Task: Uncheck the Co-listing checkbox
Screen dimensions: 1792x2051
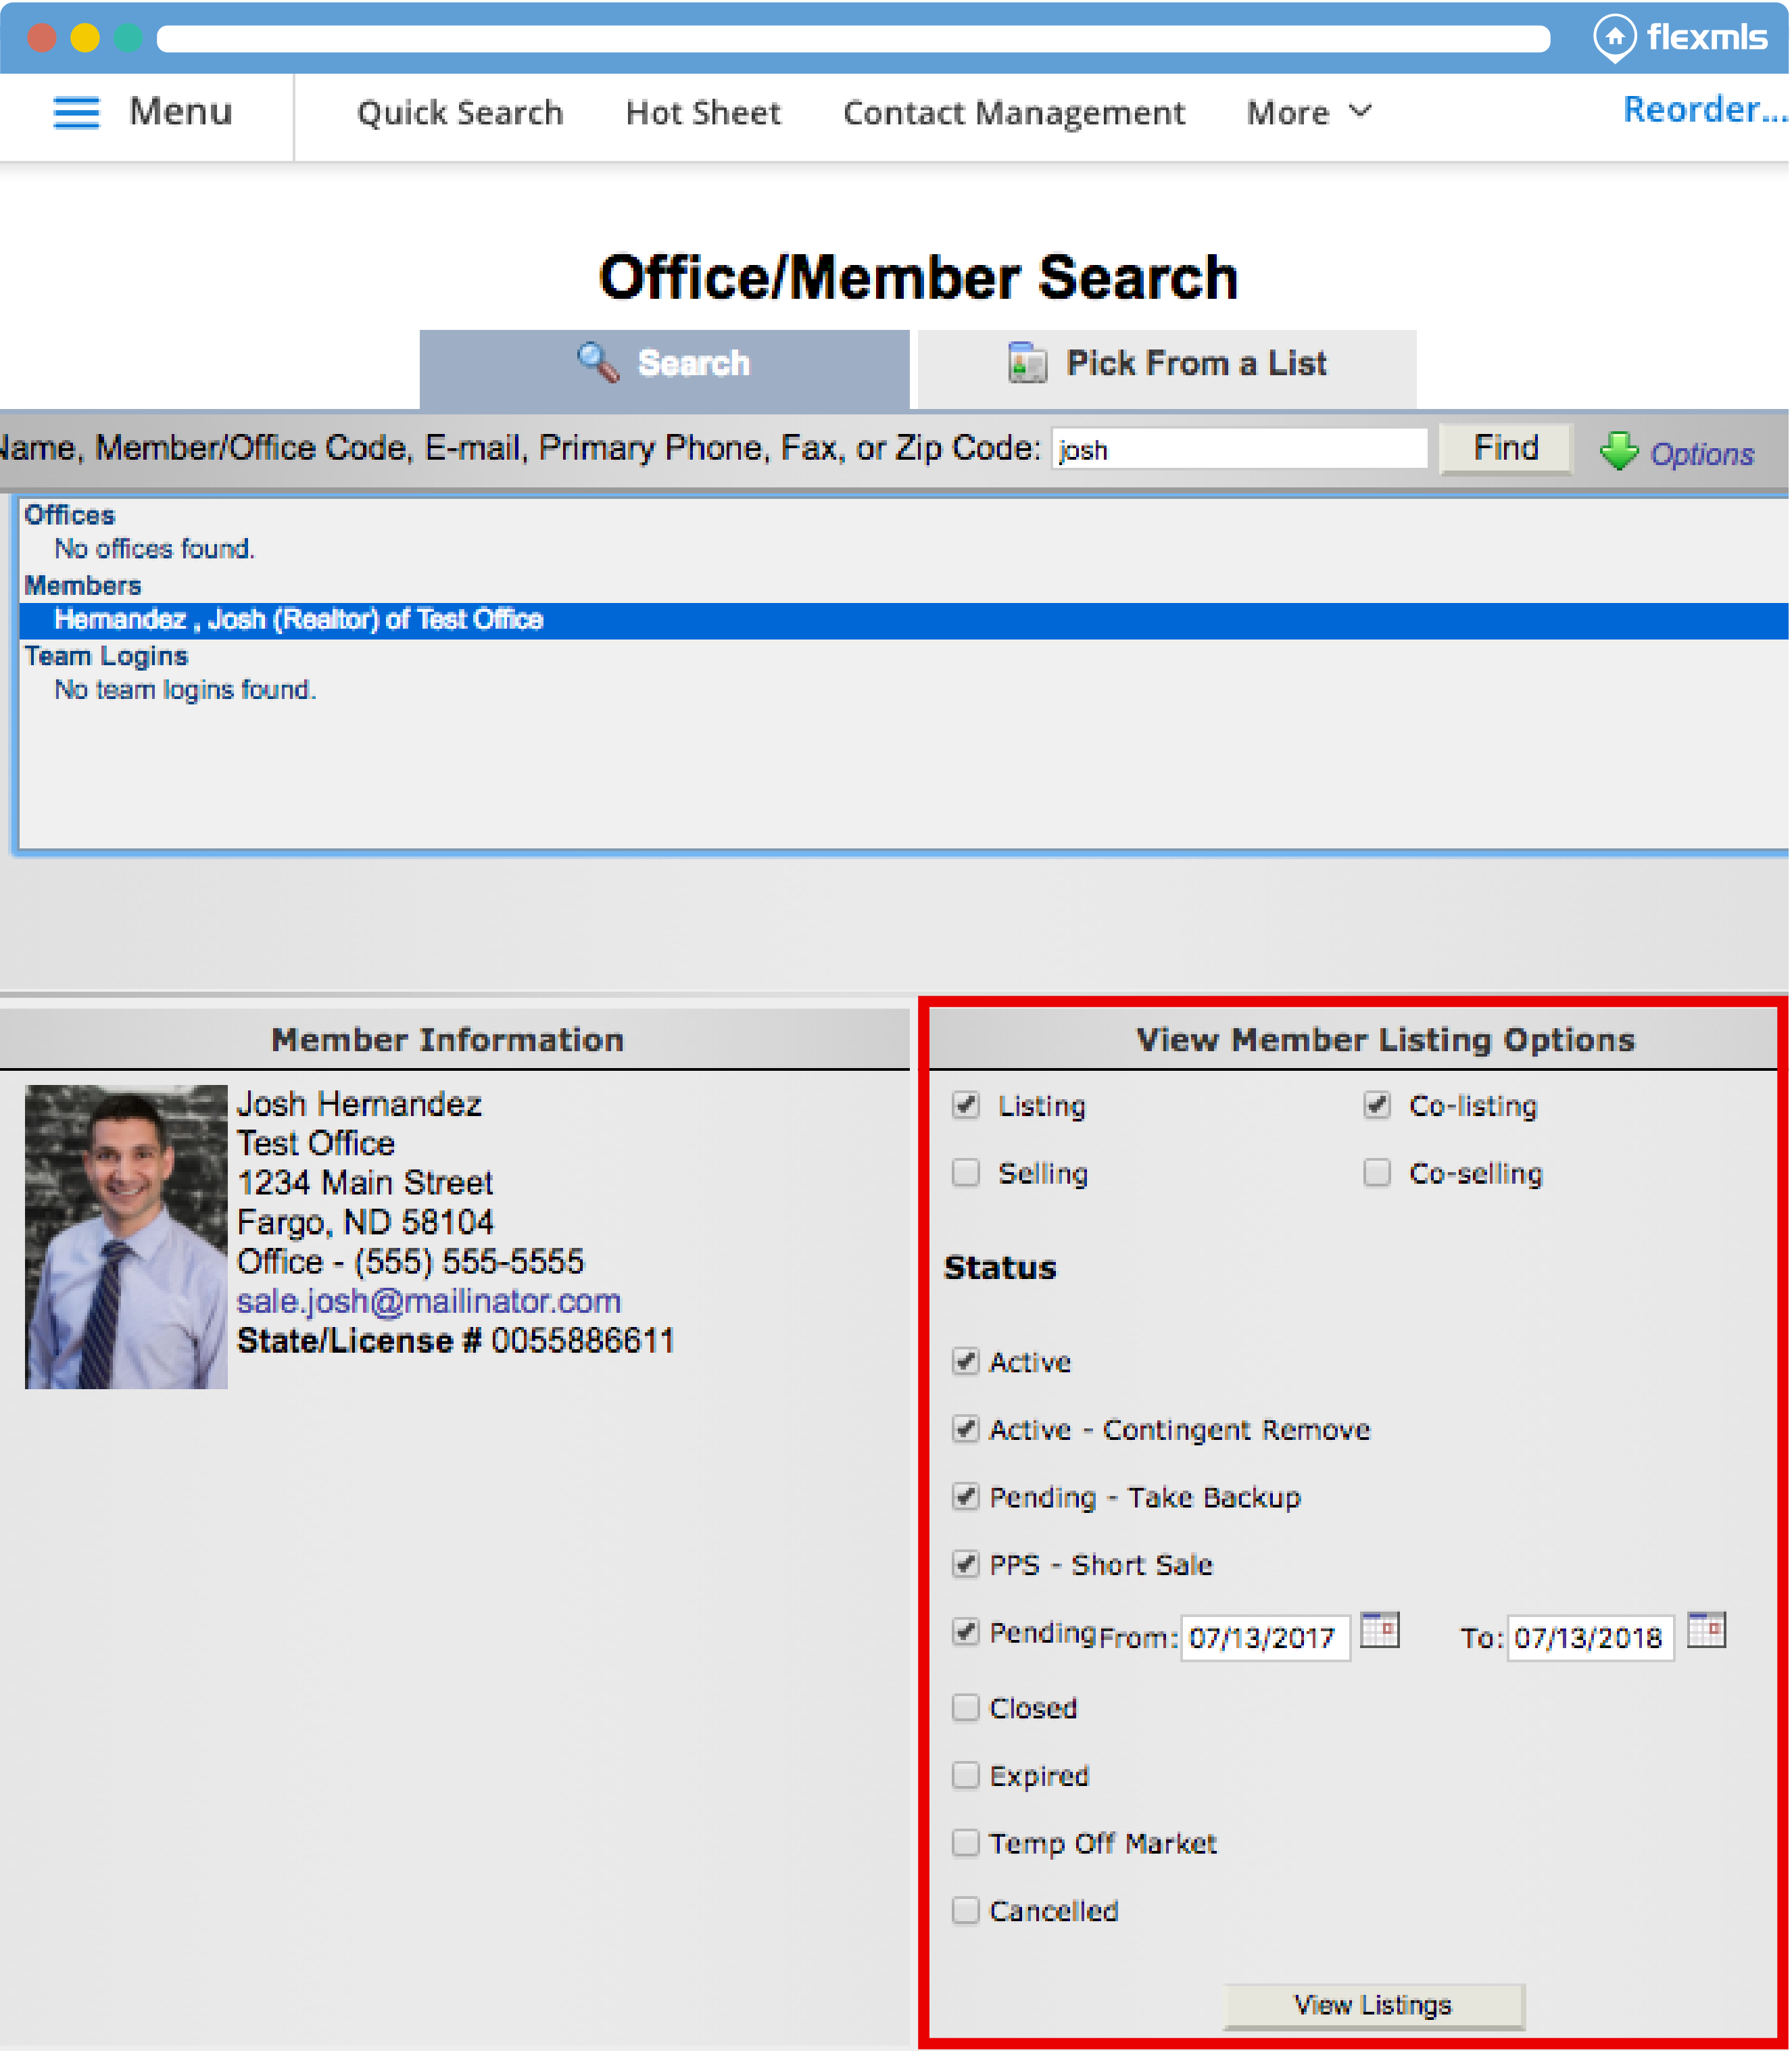Action: (1377, 1105)
